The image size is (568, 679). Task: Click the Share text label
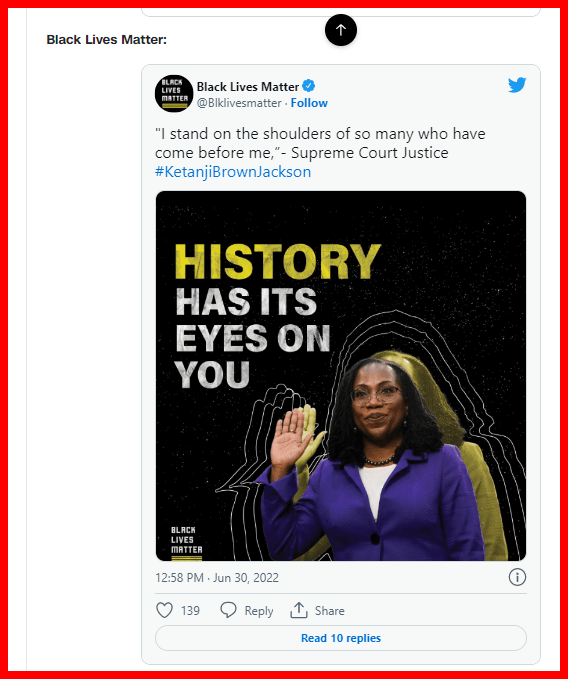coord(329,611)
